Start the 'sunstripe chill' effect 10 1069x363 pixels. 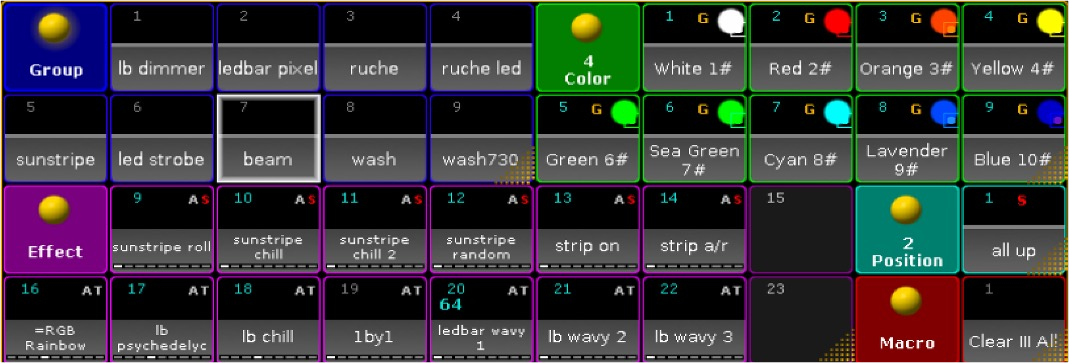click(x=268, y=229)
